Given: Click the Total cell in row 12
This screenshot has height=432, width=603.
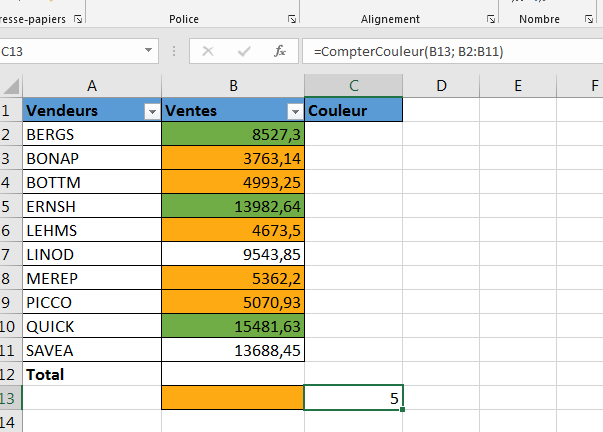Looking at the screenshot, I should click(x=91, y=374).
